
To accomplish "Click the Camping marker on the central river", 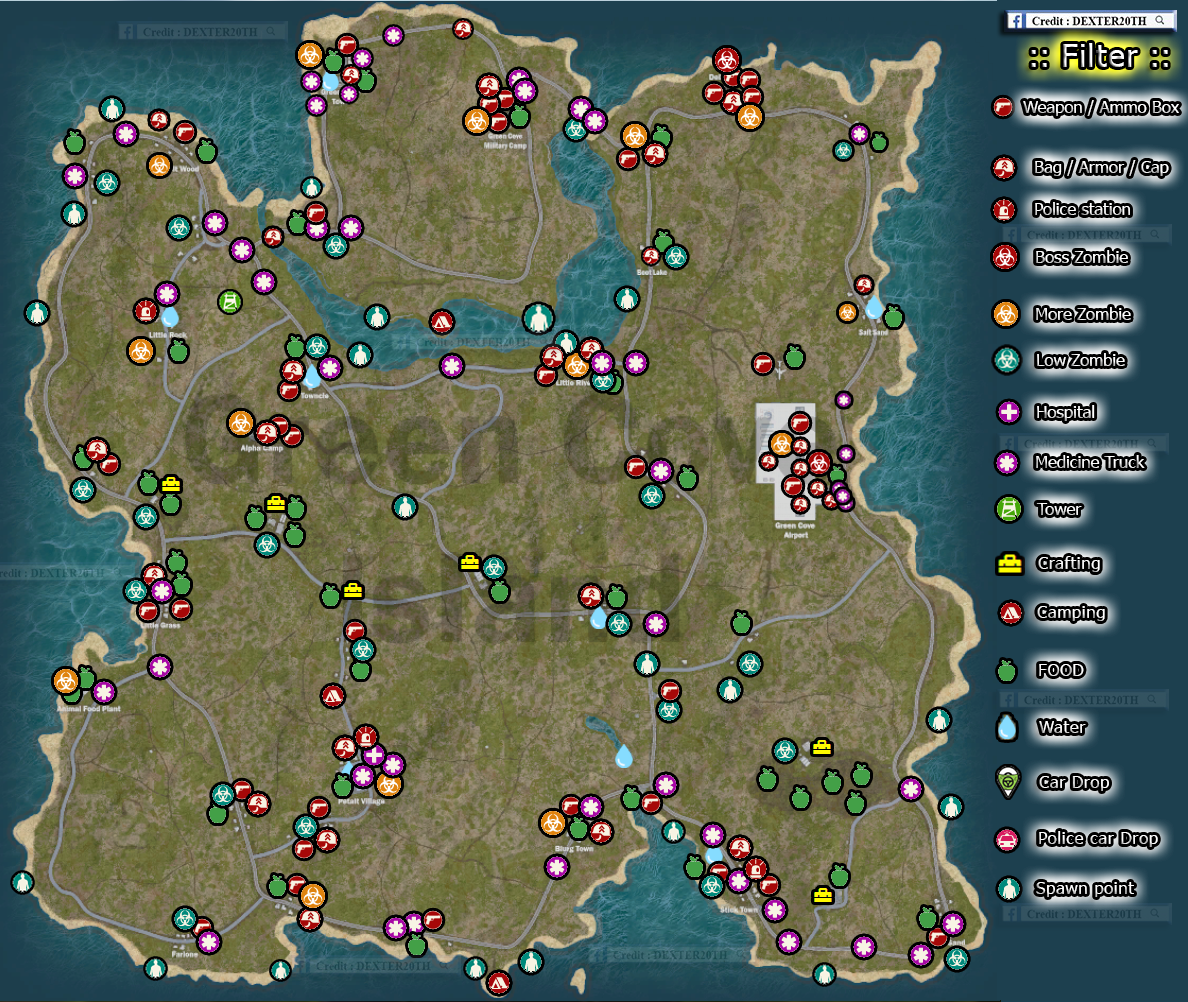I will (x=442, y=322).
